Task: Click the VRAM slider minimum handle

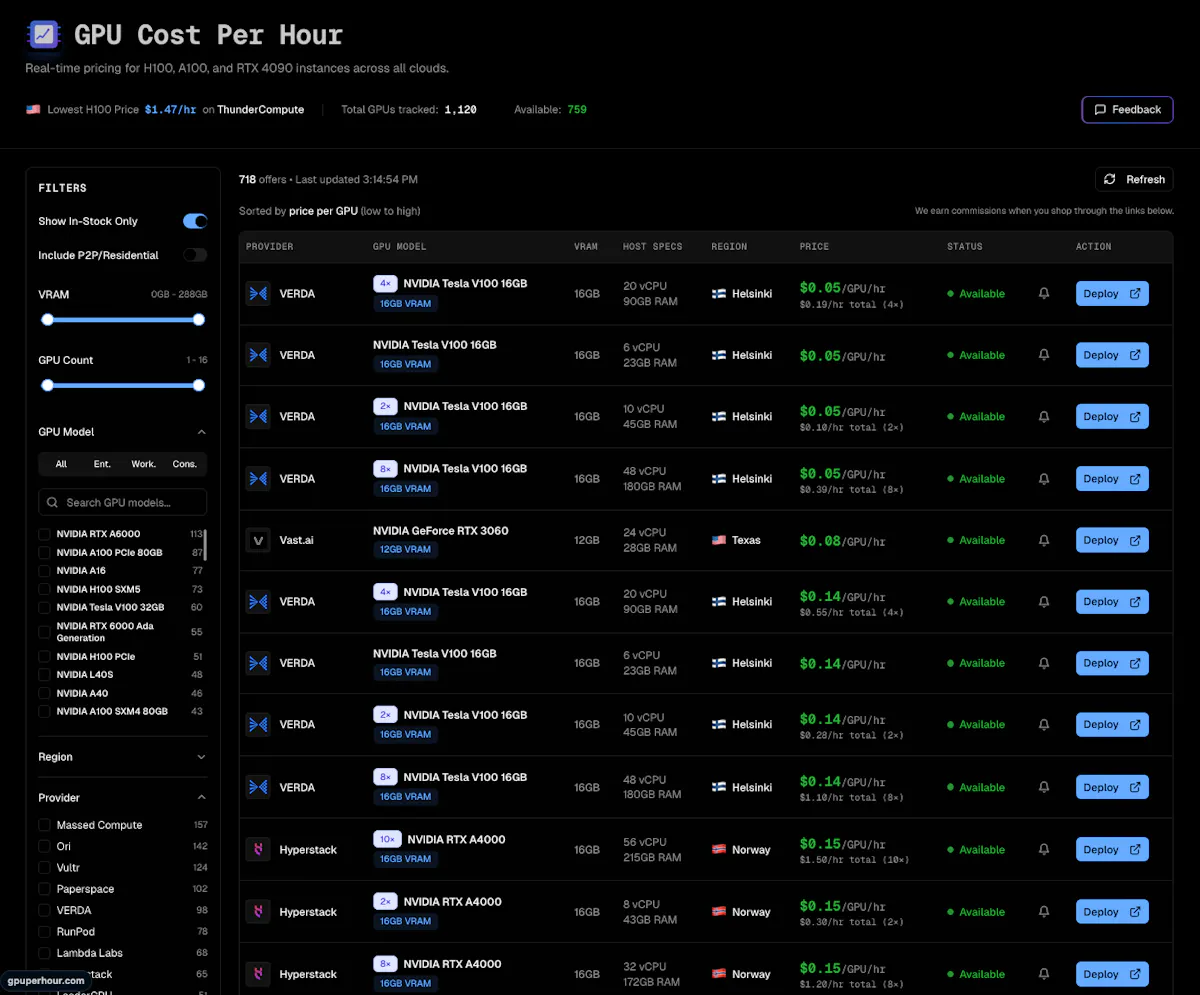Action: pyautogui.click(x=47, y=319)
